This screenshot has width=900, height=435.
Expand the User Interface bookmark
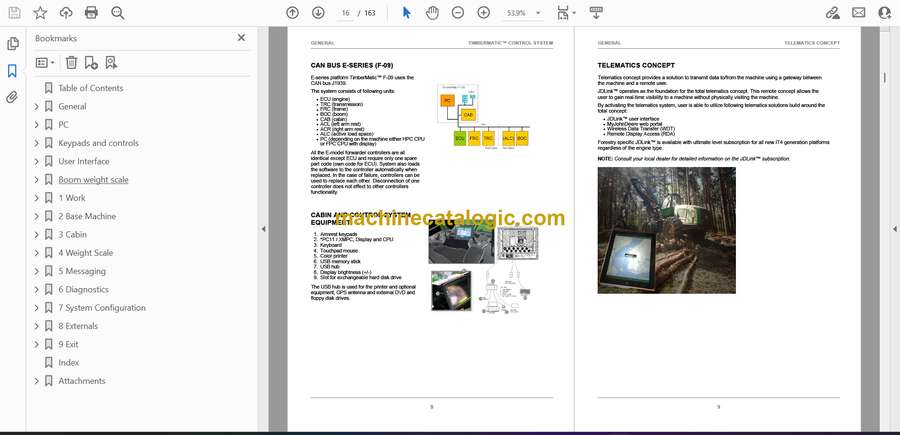point(37,161)
